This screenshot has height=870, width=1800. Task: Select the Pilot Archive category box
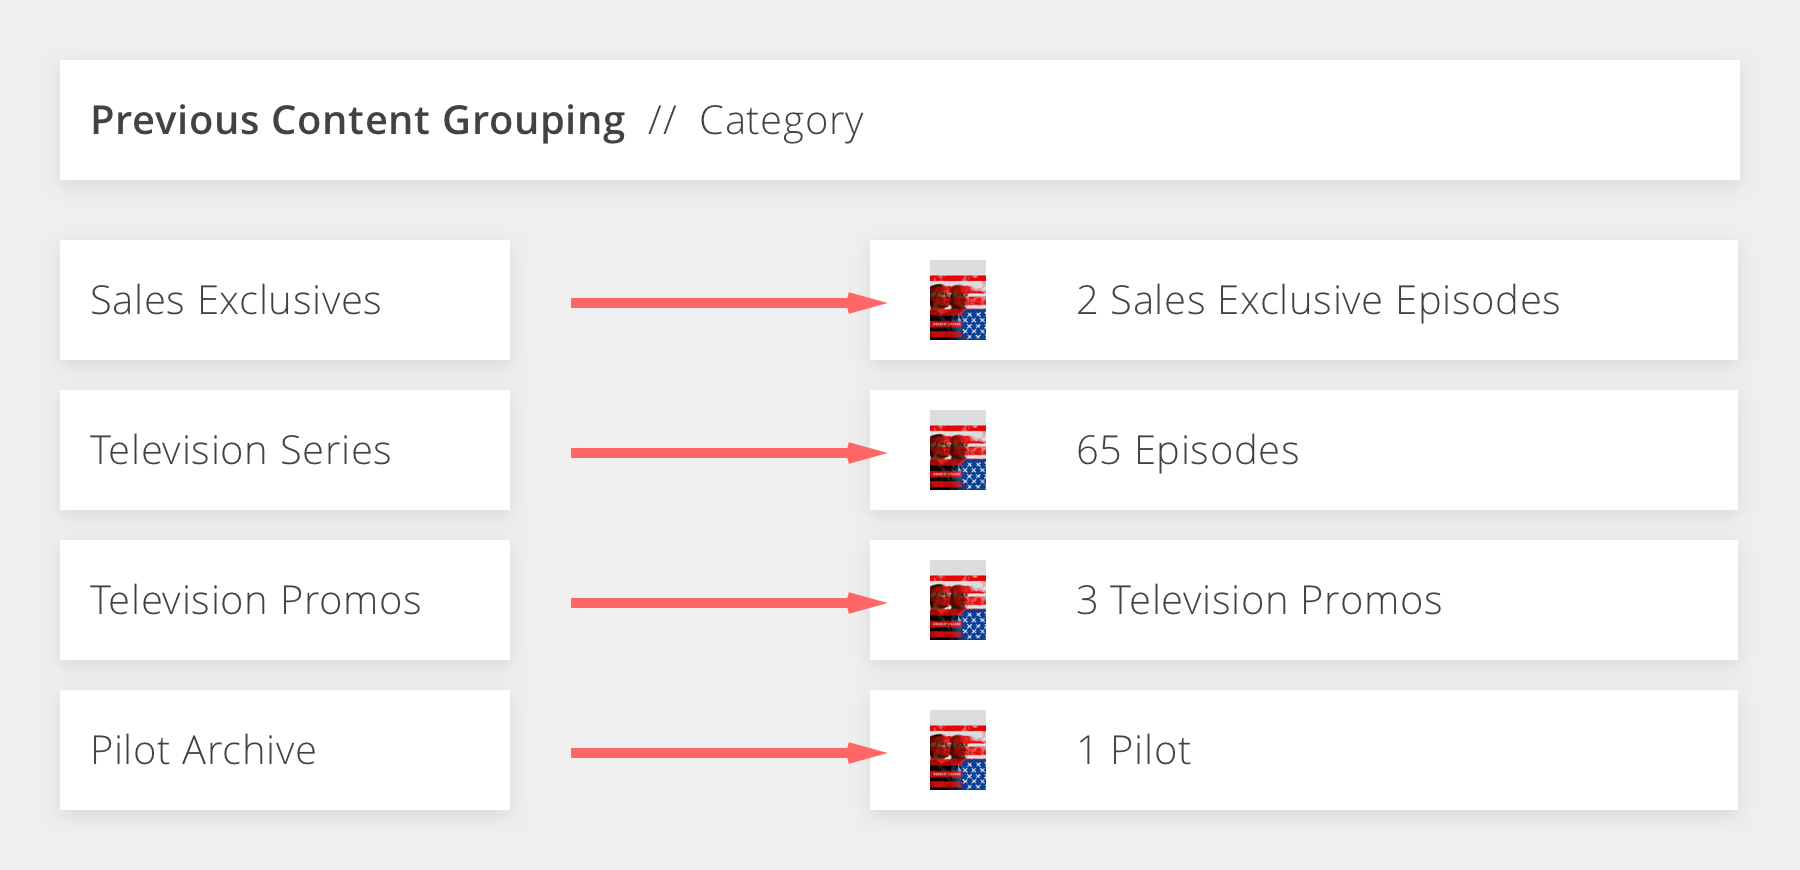tap(284, 750)
